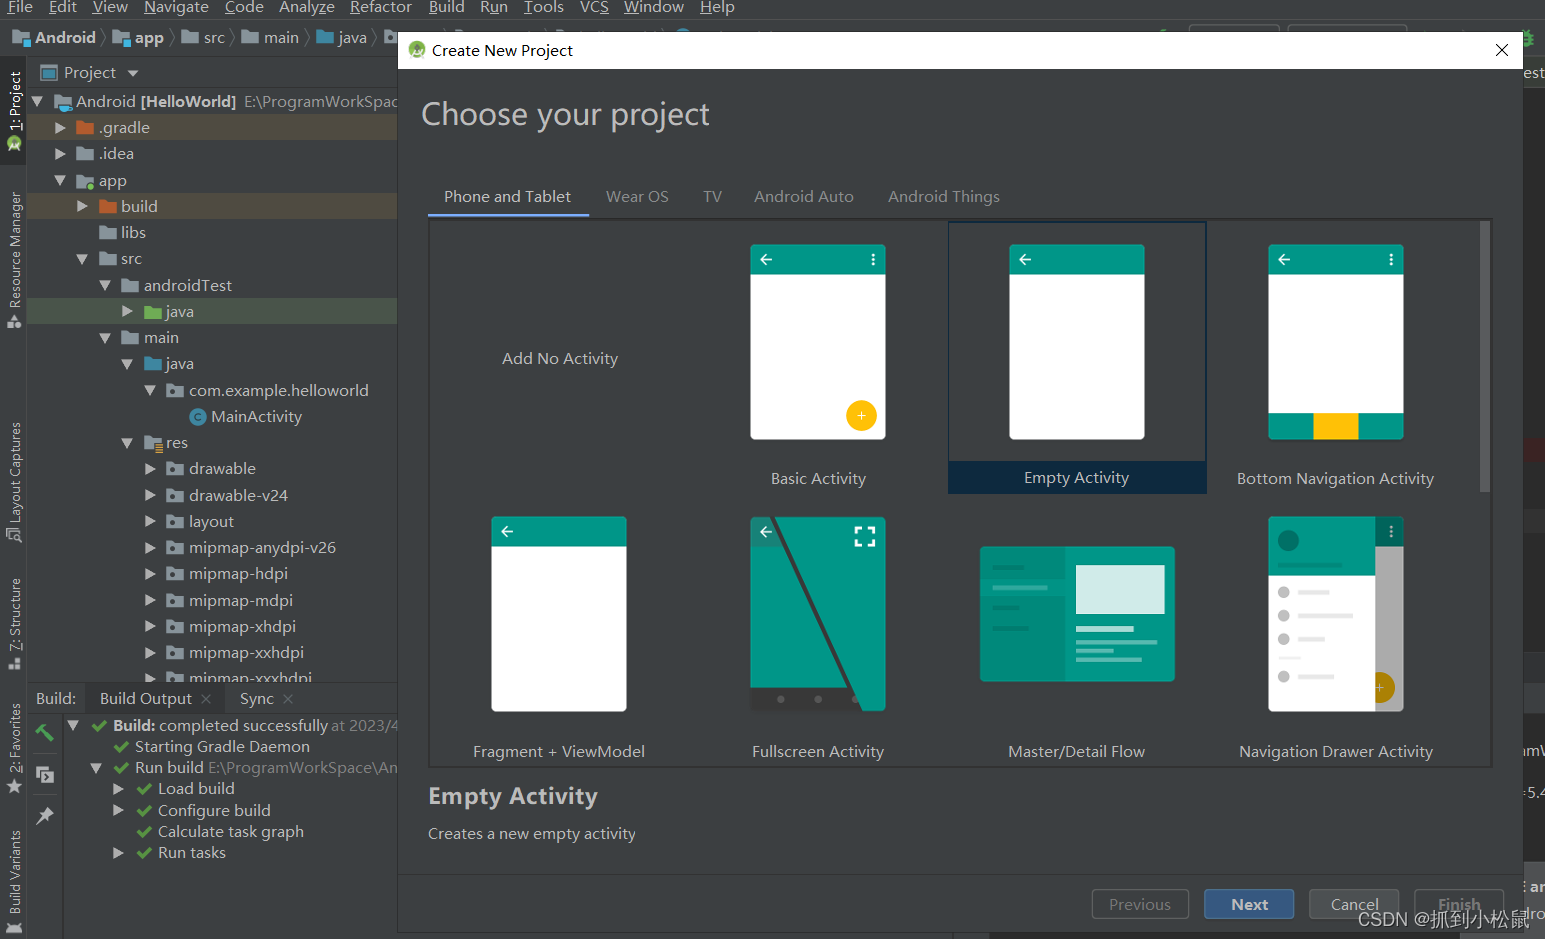This screenshot has width=1545, height=939.
Task: Choose the Fragment + ViewModel template
Action: pyautogui.click(x=559, y=614)
